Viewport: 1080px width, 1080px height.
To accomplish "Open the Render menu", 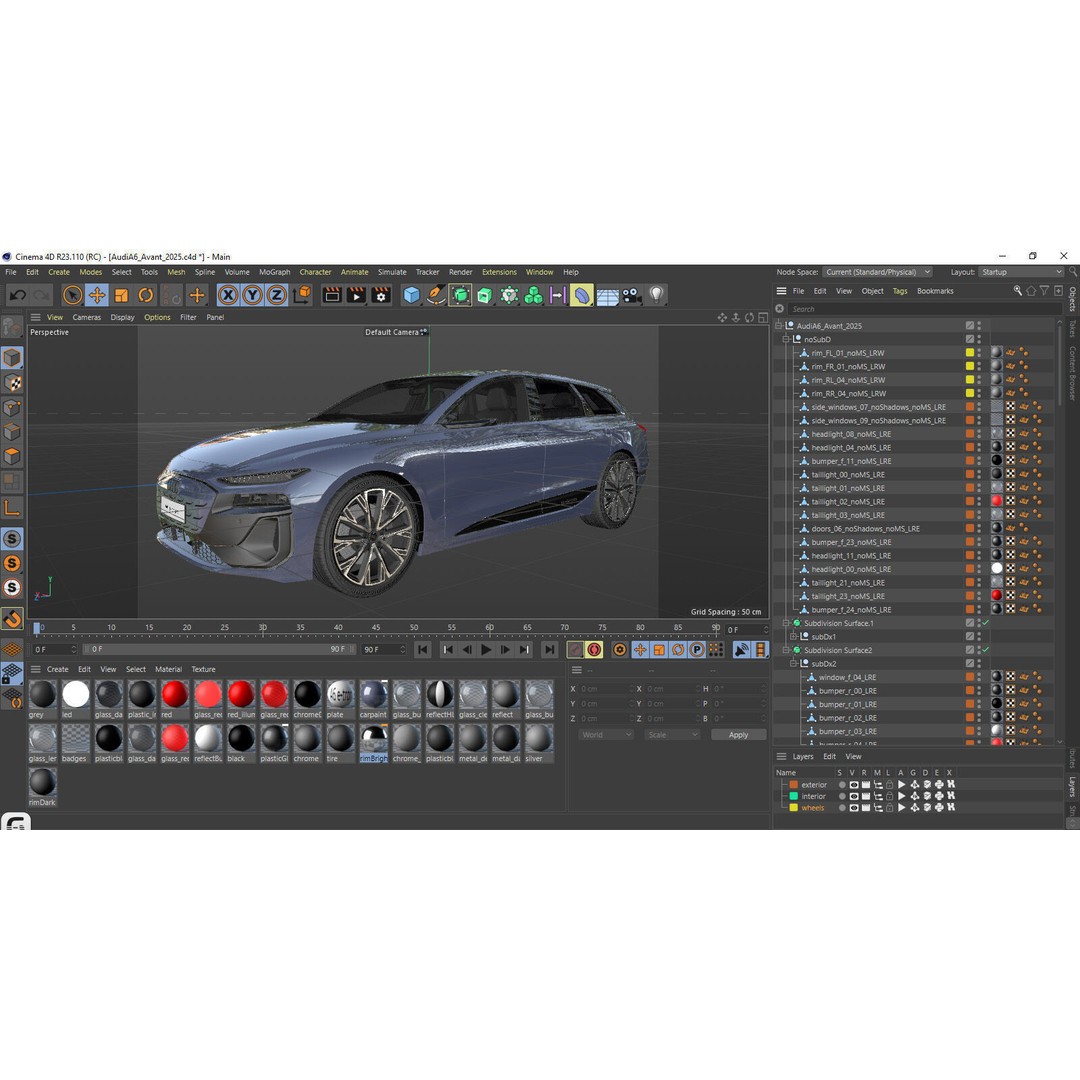I will click(460, 272).
